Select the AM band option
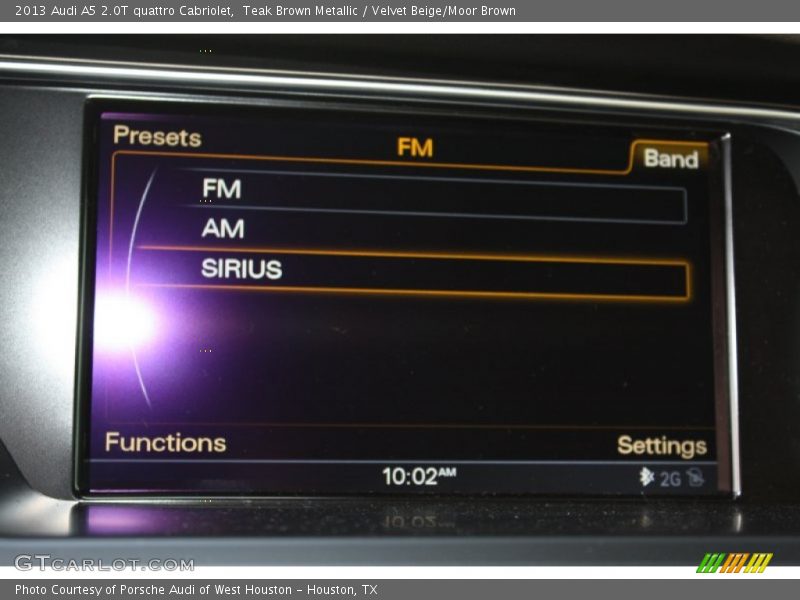 222,229
